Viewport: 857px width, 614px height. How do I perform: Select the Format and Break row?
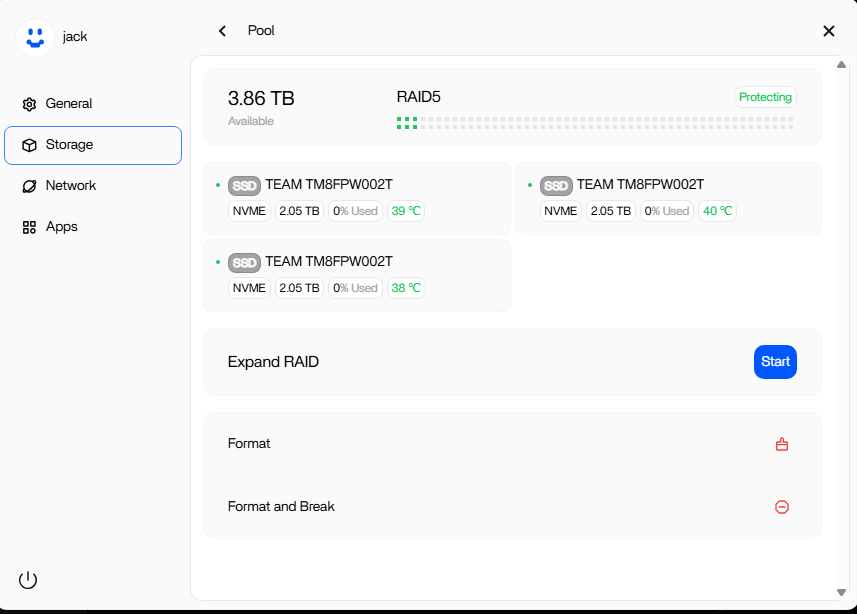(x=512, y=507)
